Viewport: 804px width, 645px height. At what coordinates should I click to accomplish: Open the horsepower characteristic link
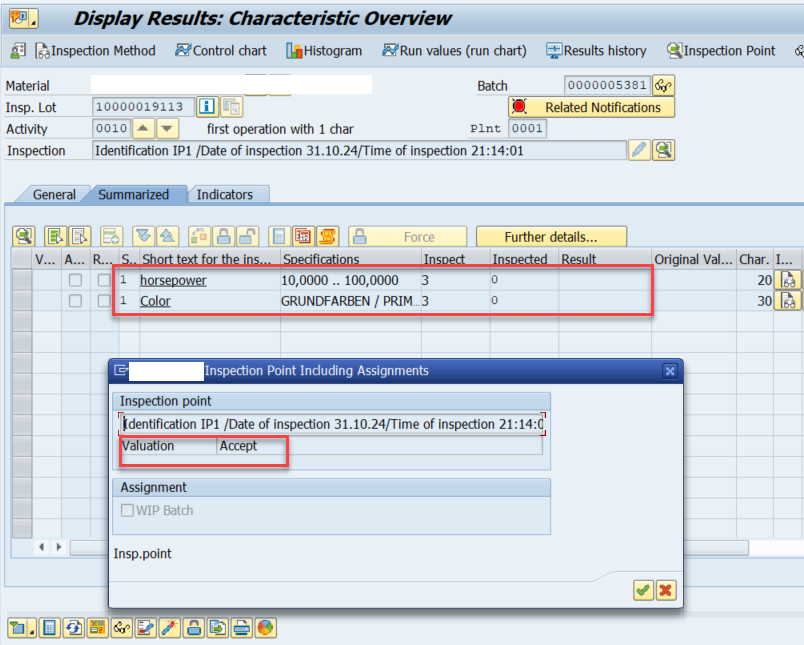tap(173, 280)
